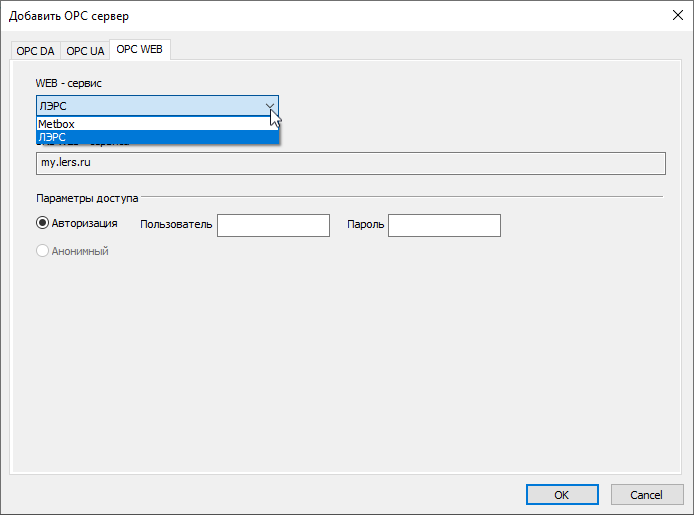Click the Пароль label text

pos(365,225)
